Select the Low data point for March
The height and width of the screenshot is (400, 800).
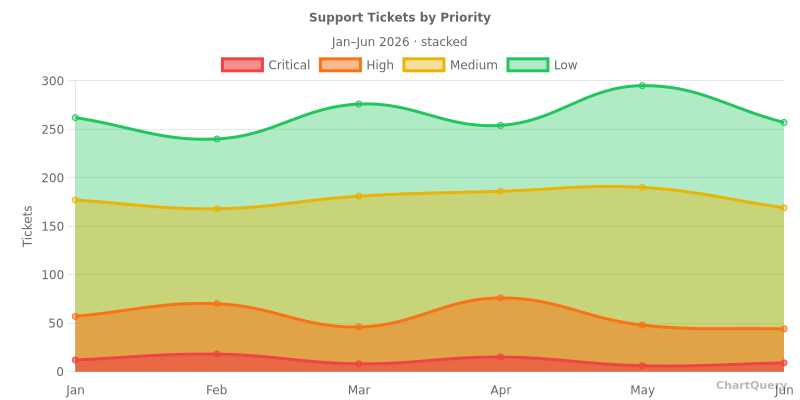pos(359,104)
